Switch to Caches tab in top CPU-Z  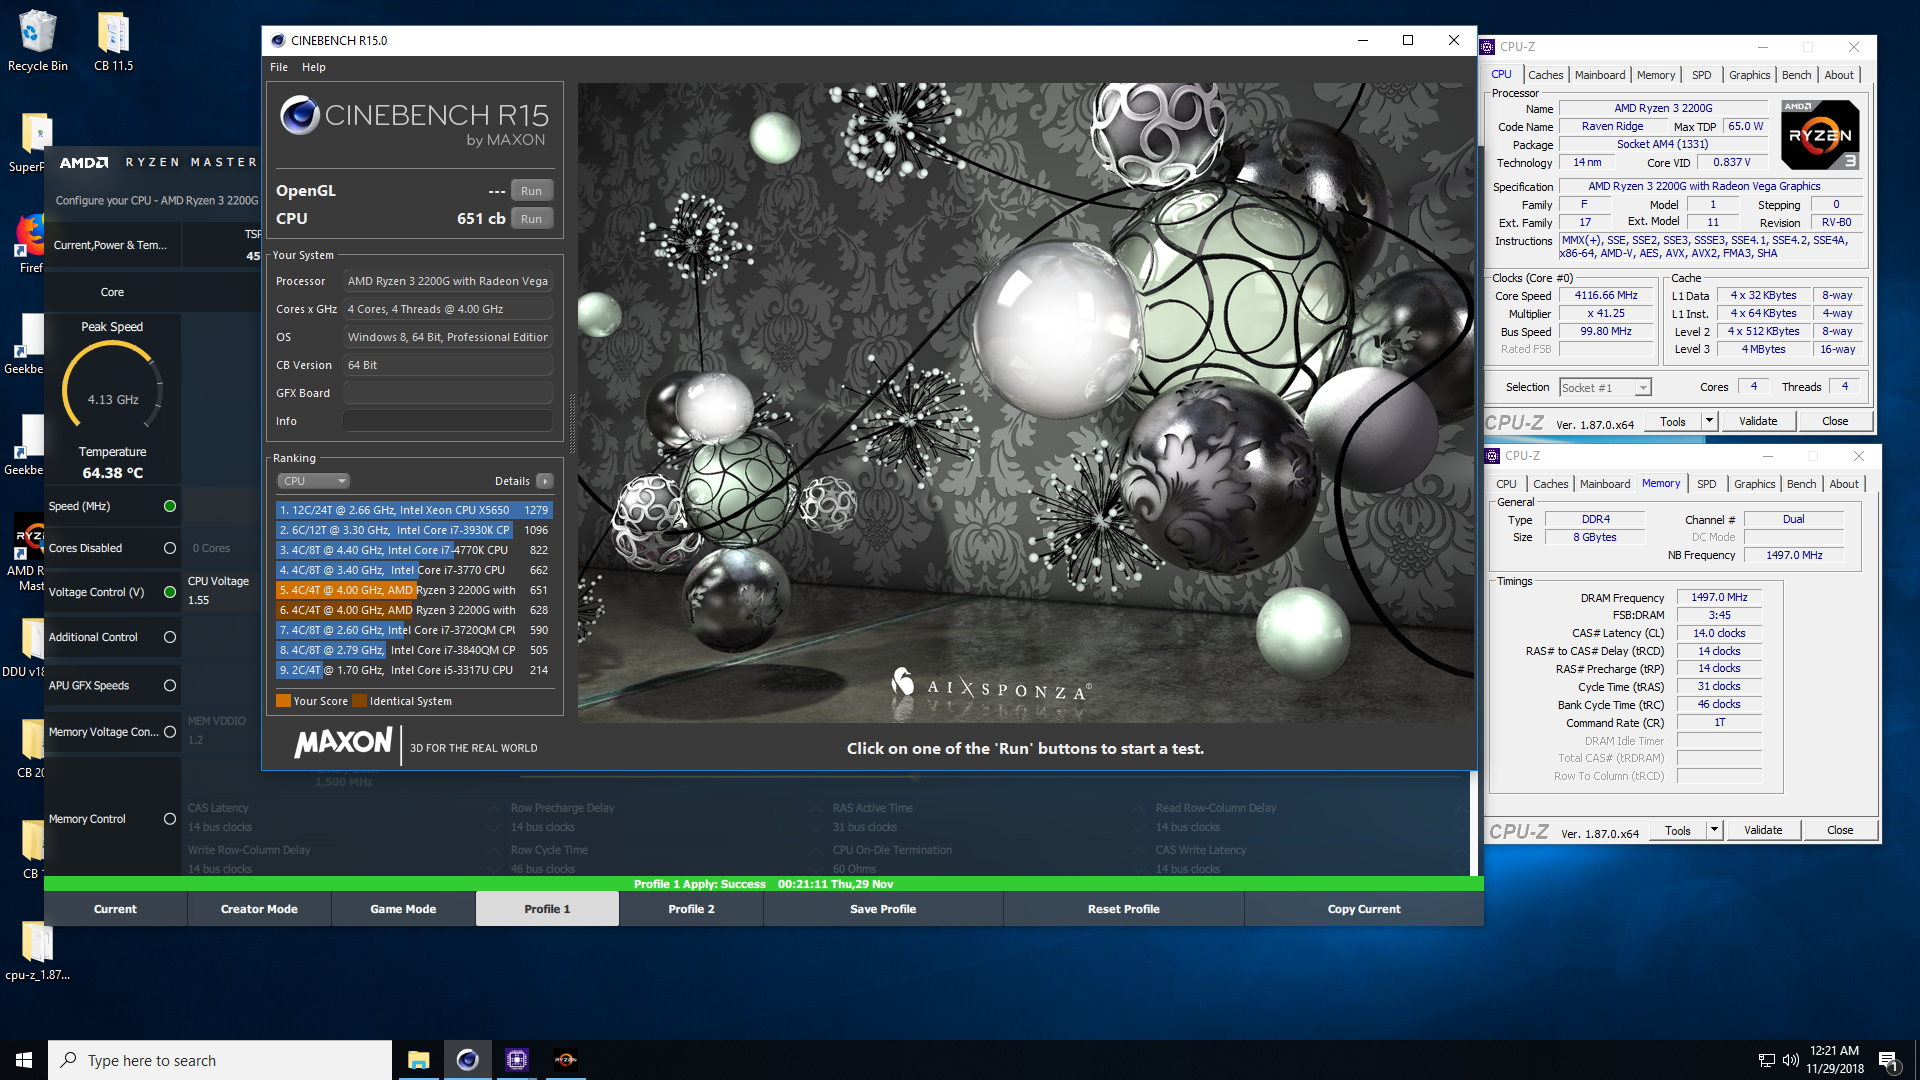coord(1545,75)
